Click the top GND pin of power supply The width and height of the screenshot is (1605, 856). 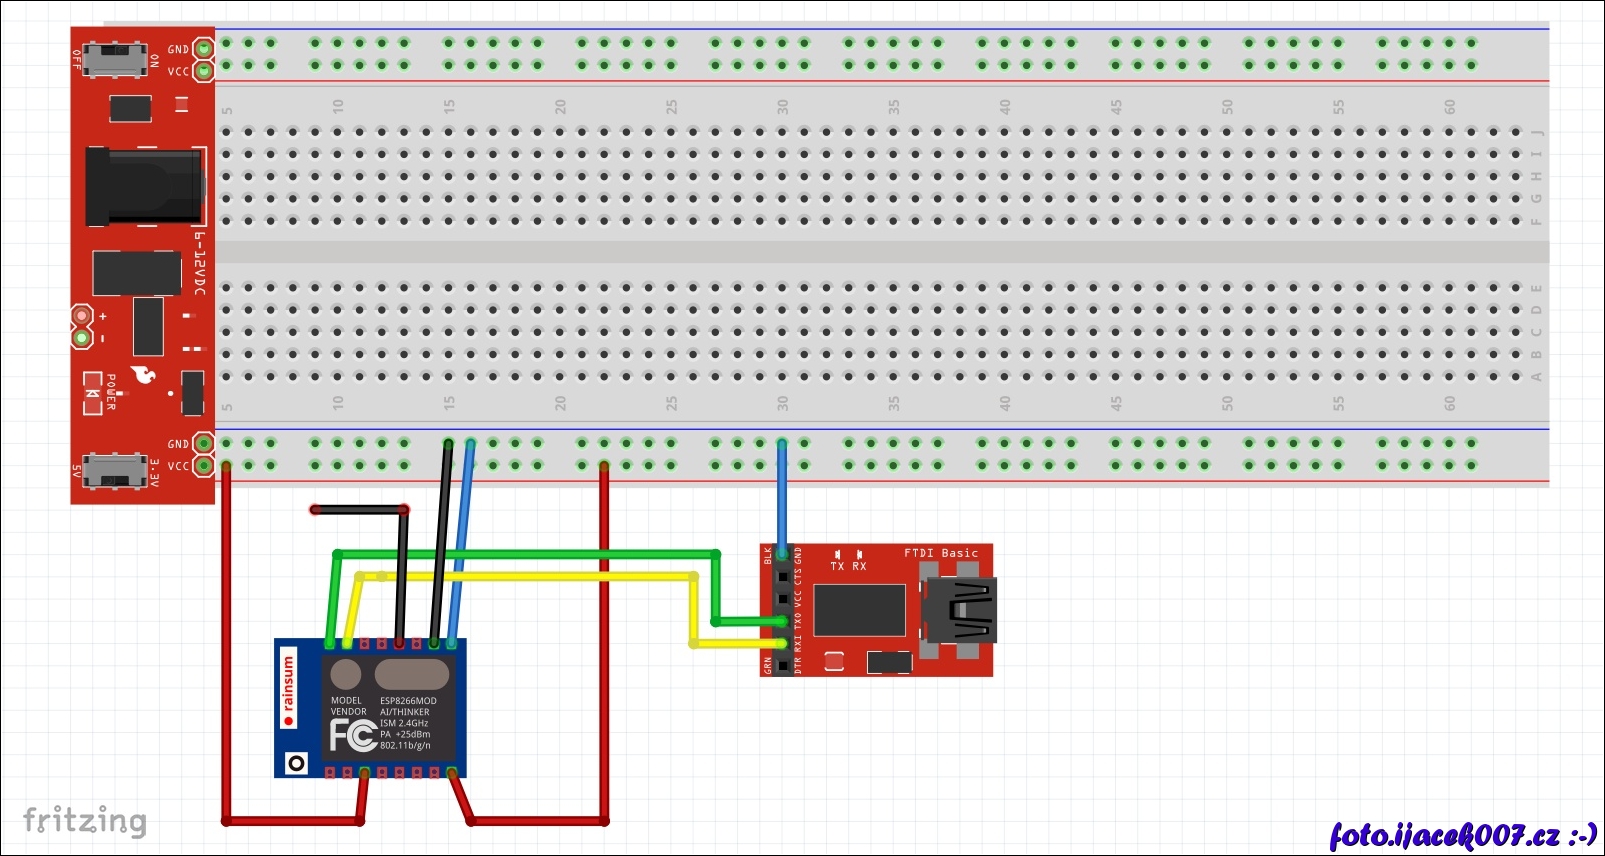204,48
